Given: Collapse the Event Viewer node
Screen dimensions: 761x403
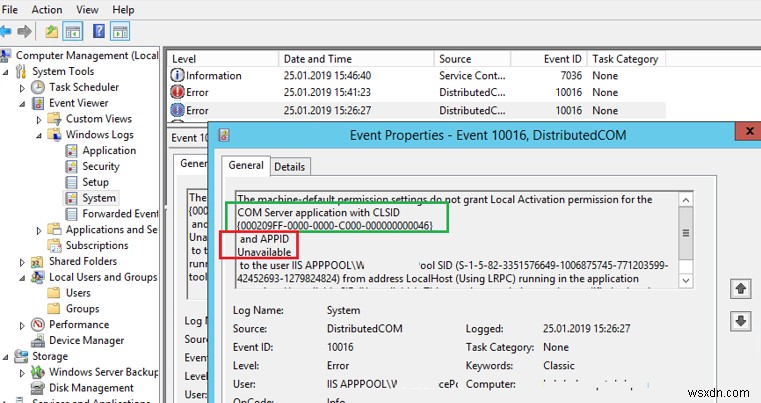Looking at the screenshot, I should click(x=22, y=104).
